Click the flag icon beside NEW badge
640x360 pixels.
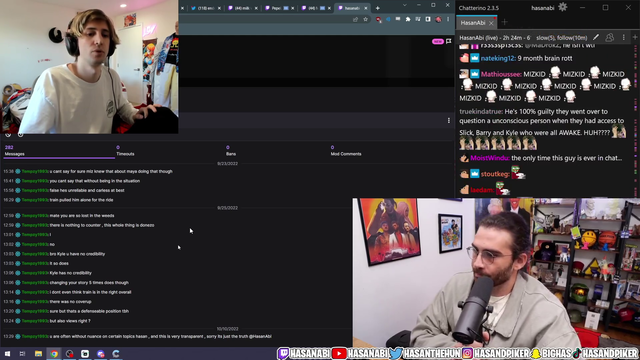coord(449,41)
